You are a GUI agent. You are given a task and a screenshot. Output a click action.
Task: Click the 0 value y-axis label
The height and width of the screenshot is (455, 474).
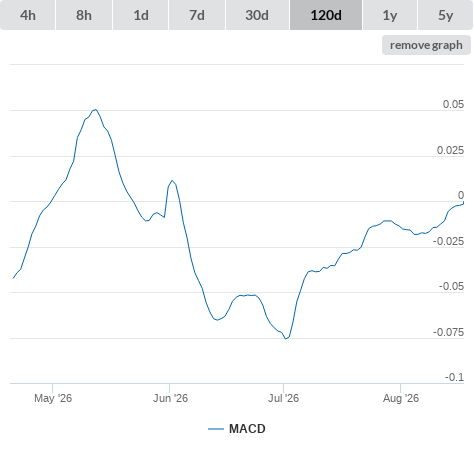pos(461,195)
